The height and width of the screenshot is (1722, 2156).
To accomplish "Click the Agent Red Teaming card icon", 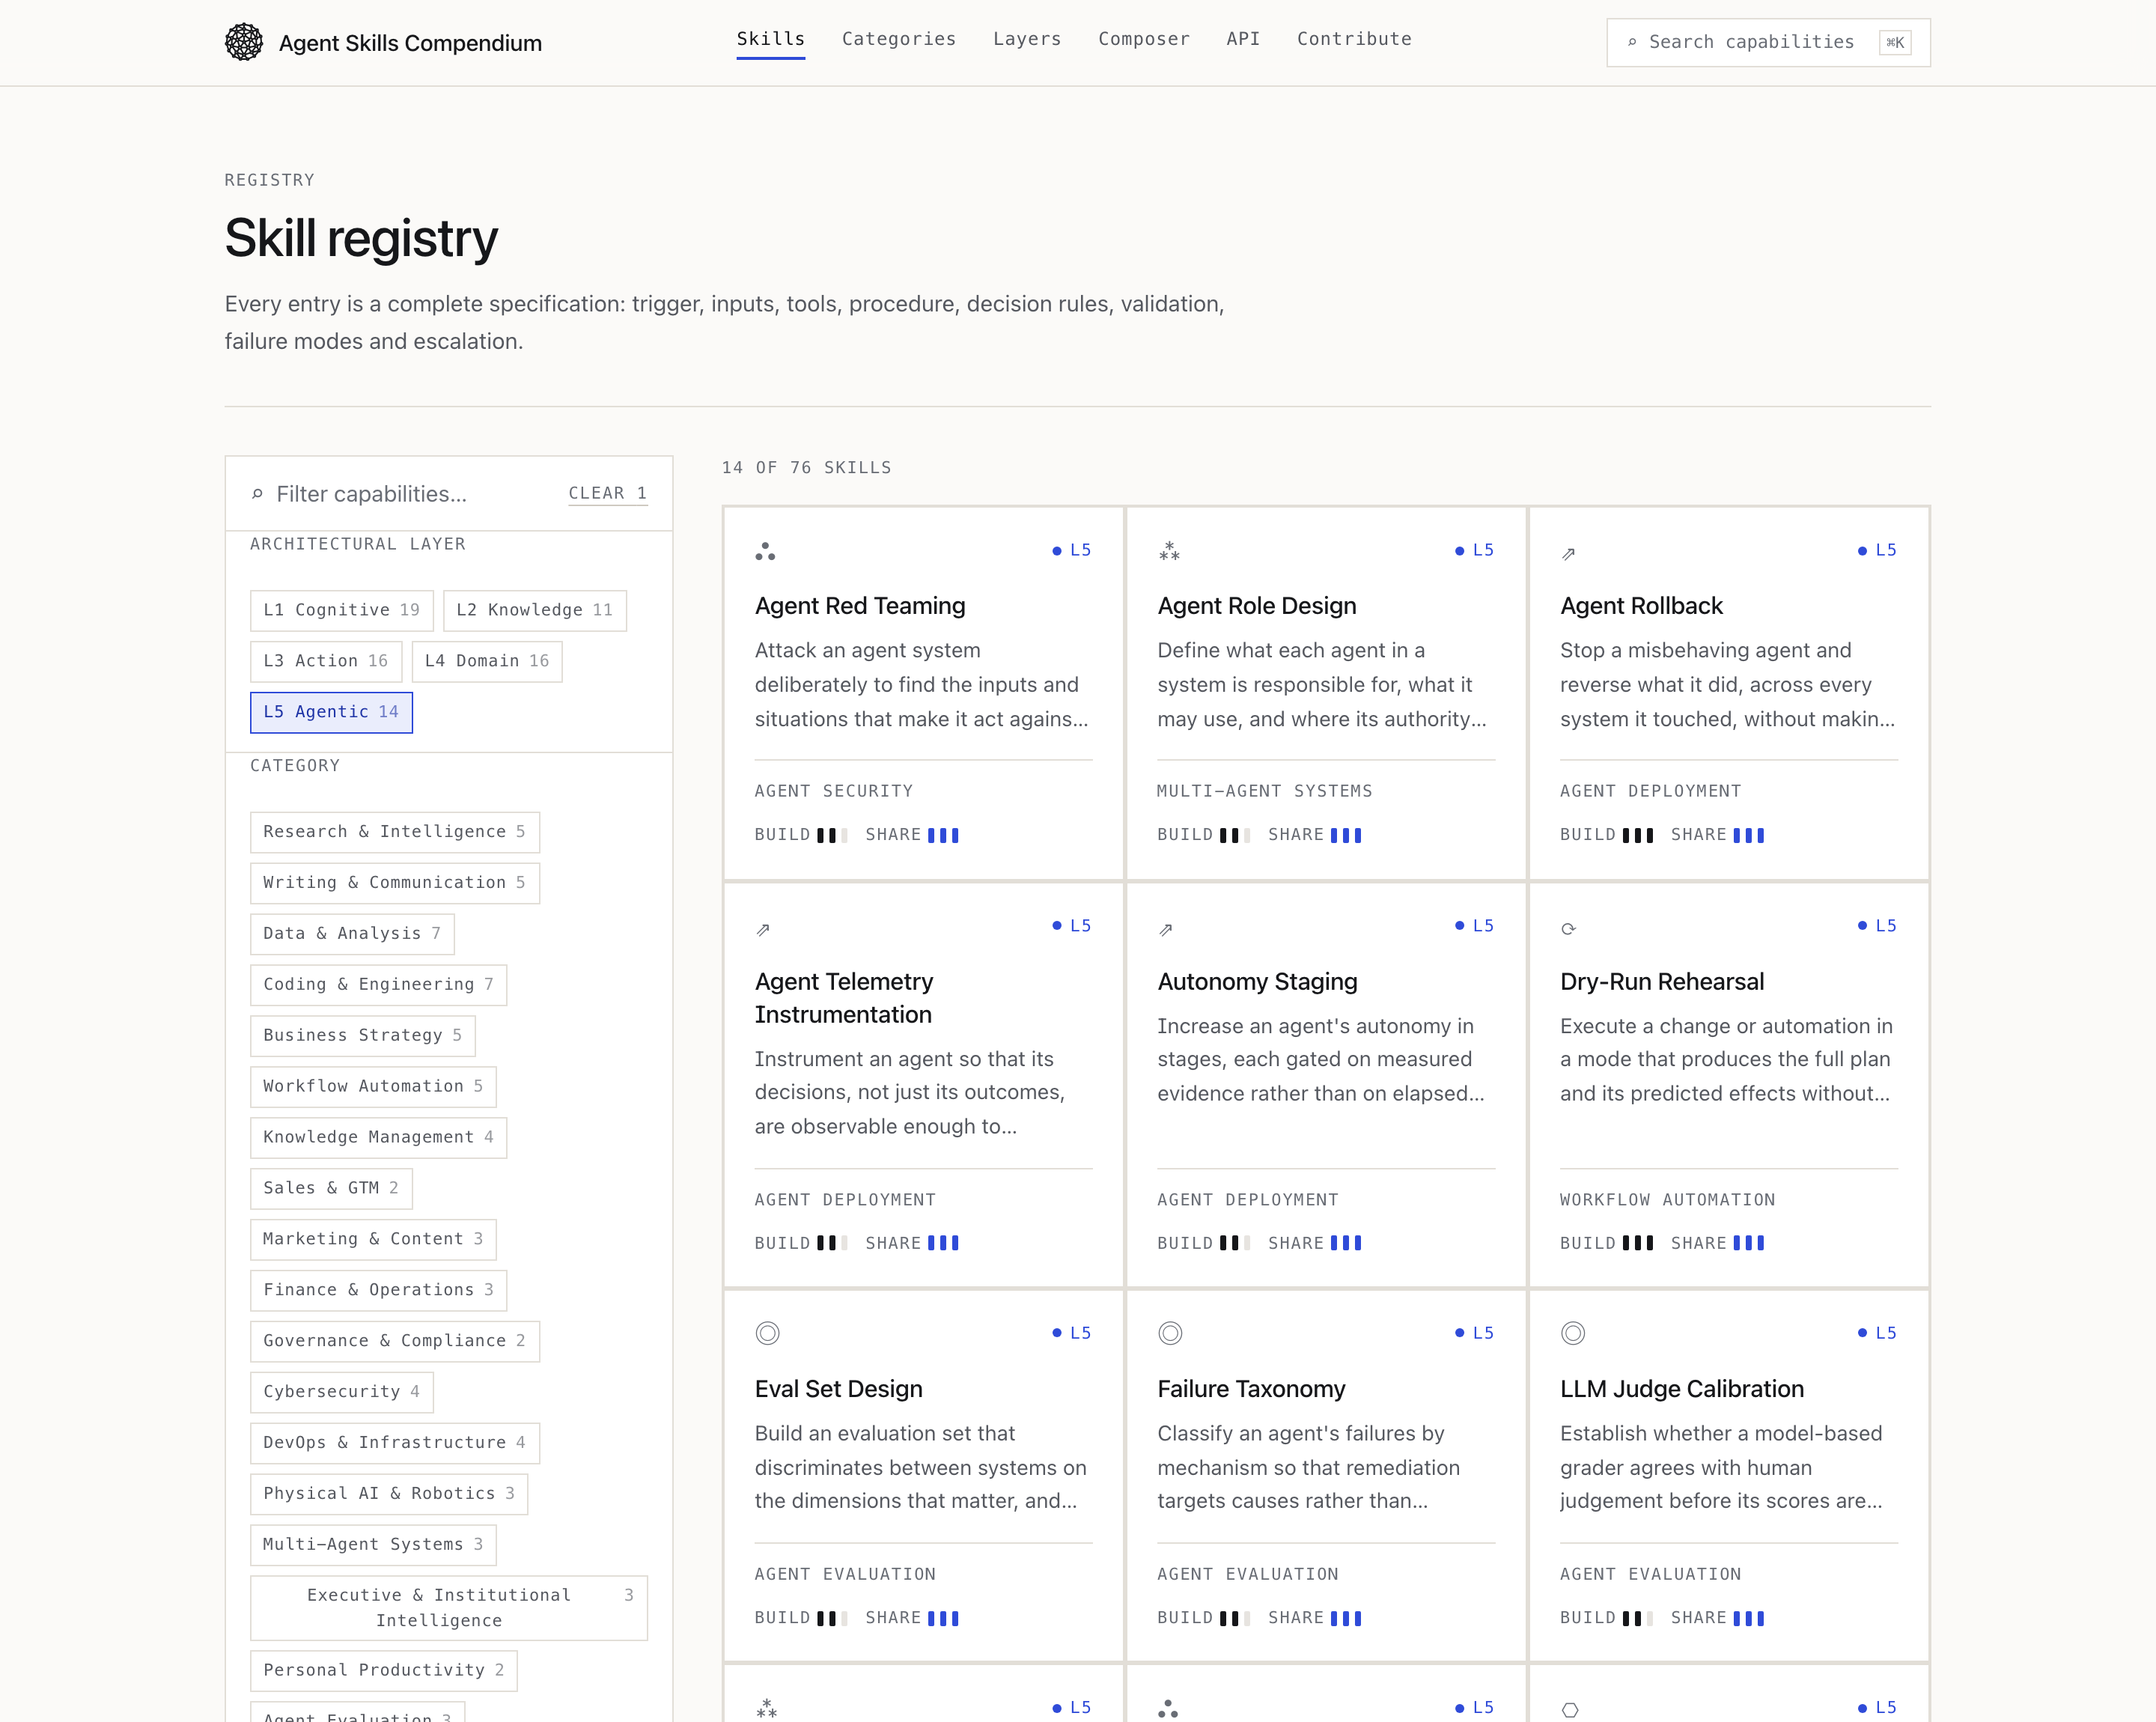I will tap(765, 551).
